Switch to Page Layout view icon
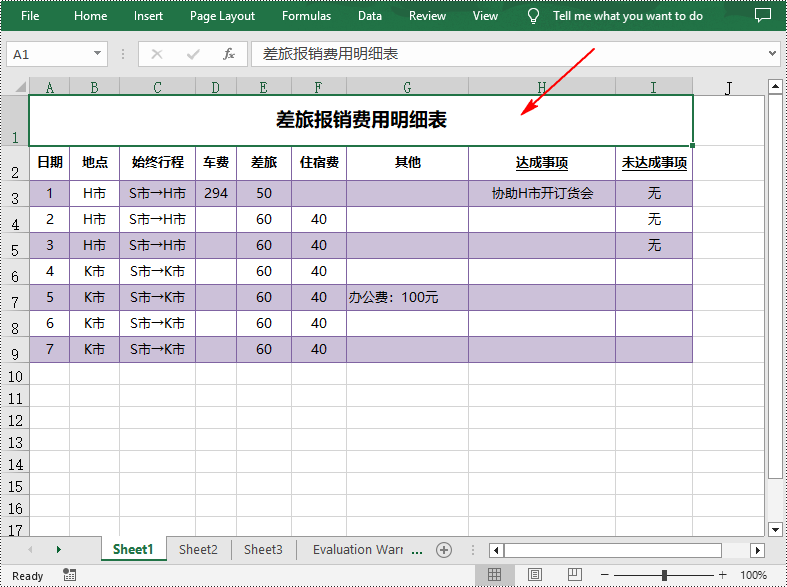This screenshot has height=587, width=787. coord(535,575)
